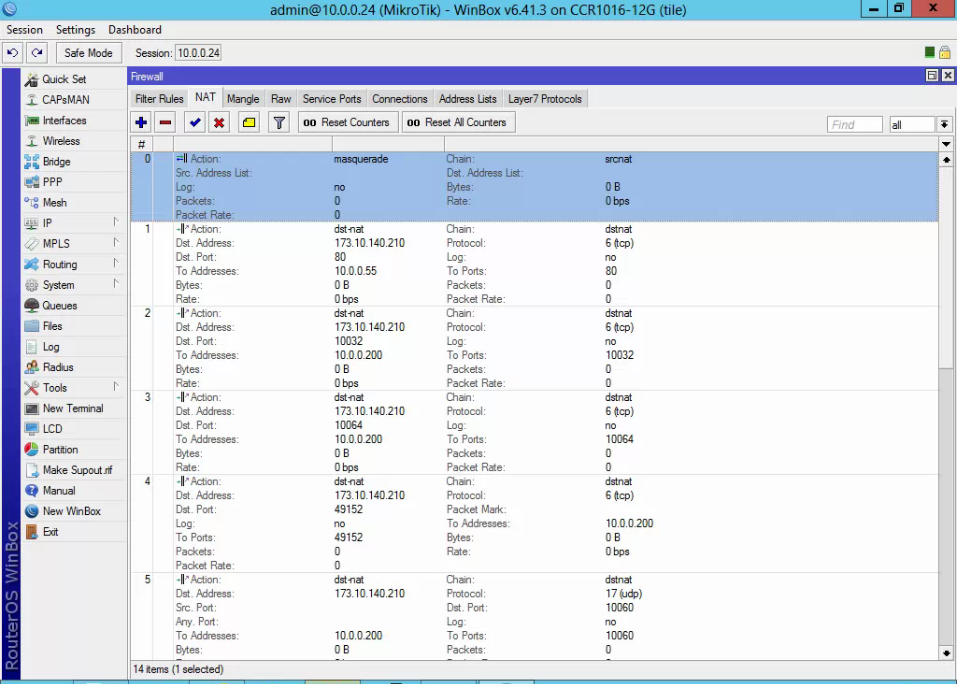
Task: Click the Filter funnel icon
Action: point(280,122)
